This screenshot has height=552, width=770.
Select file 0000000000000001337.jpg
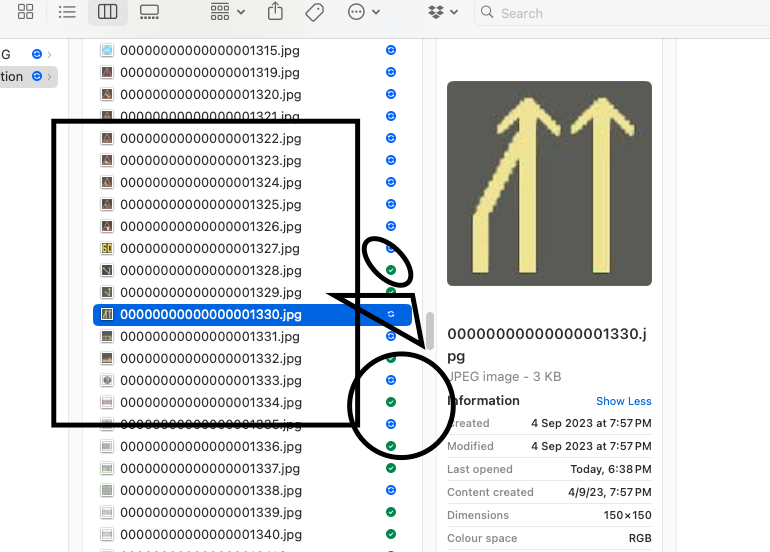(x=210, y=469)
